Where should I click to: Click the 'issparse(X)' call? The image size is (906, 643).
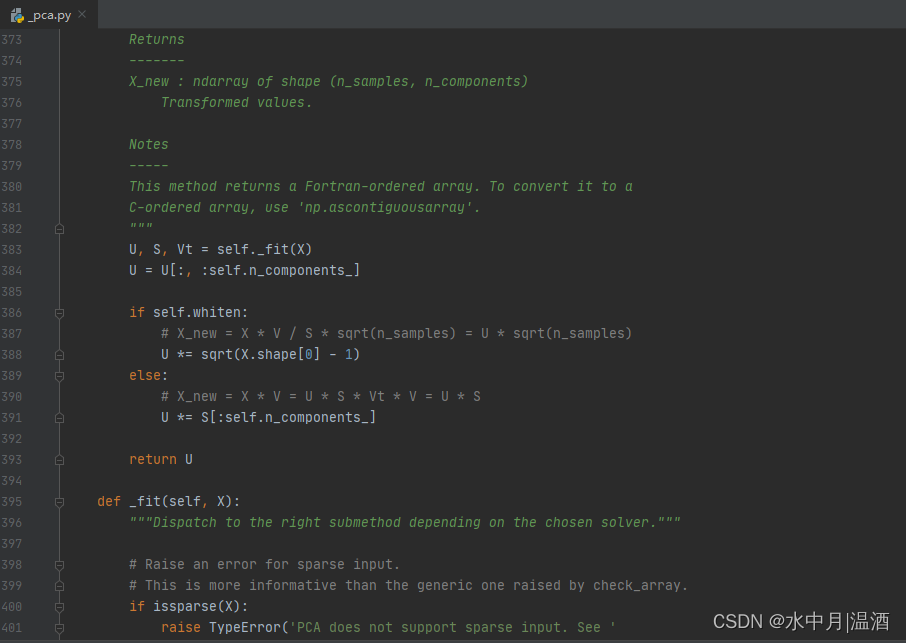(x=196, y=606)
